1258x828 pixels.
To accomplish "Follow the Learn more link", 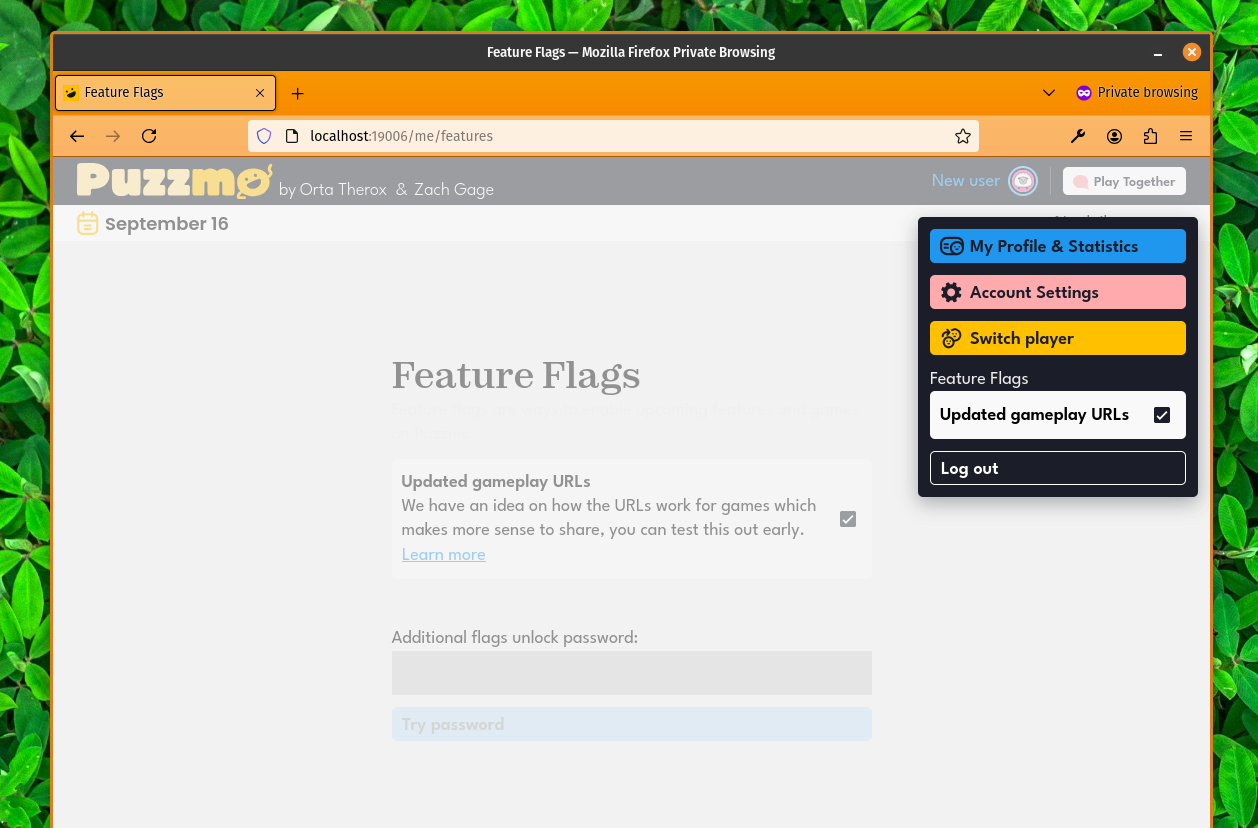I will tap(443, 554).
